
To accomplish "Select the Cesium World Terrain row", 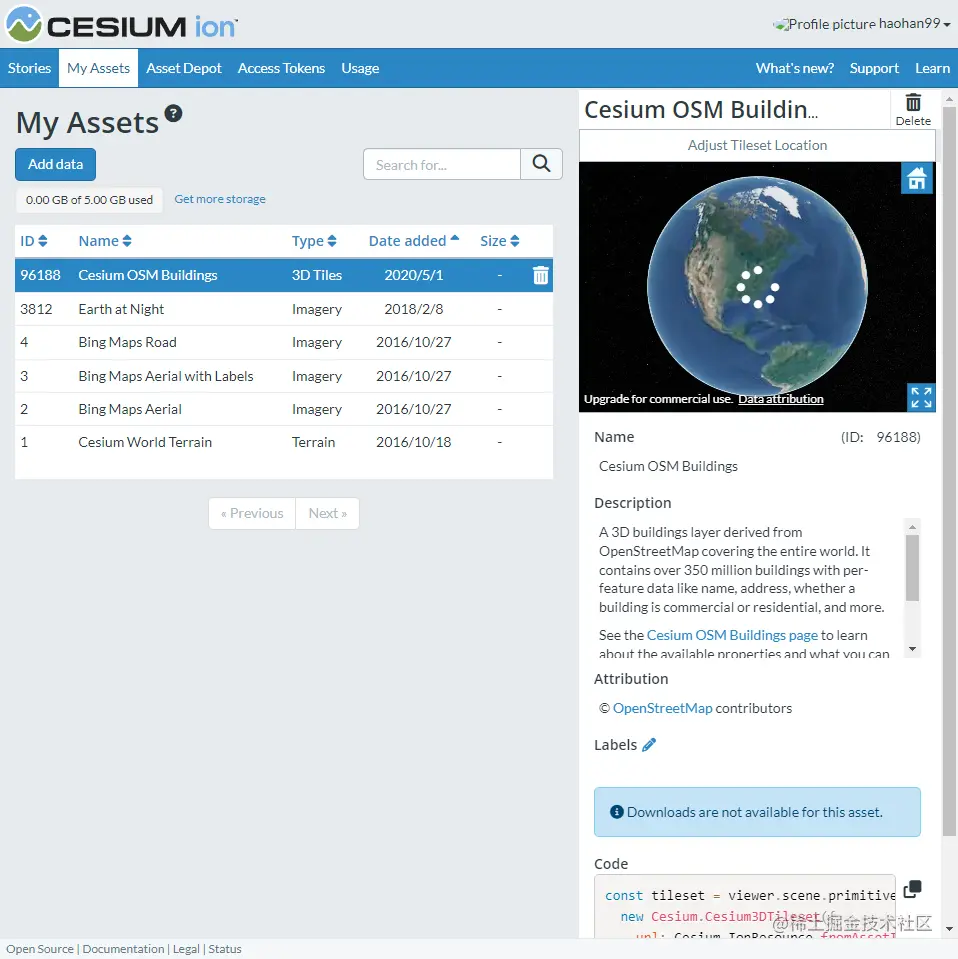I will (284, 442).
